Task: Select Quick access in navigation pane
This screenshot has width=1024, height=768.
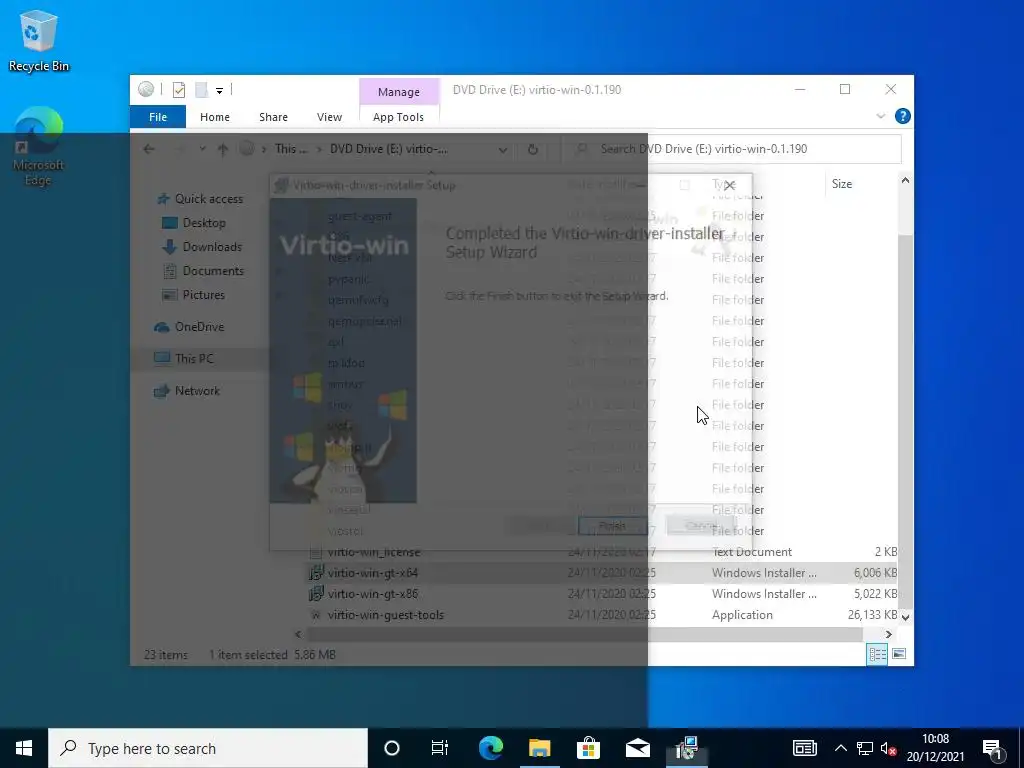Action: [x=200, y=199]
